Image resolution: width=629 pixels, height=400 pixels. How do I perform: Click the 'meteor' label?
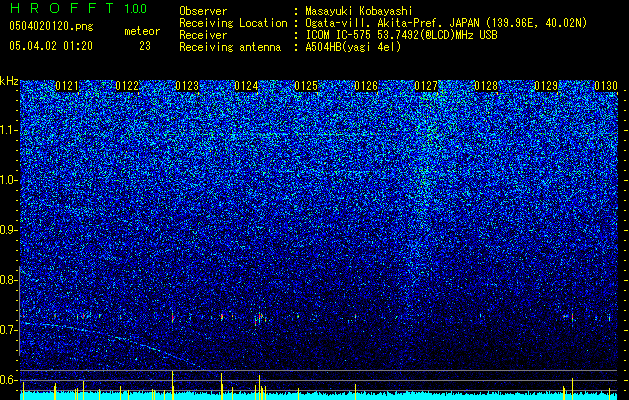pyautogui.click(x=142, y=31)
